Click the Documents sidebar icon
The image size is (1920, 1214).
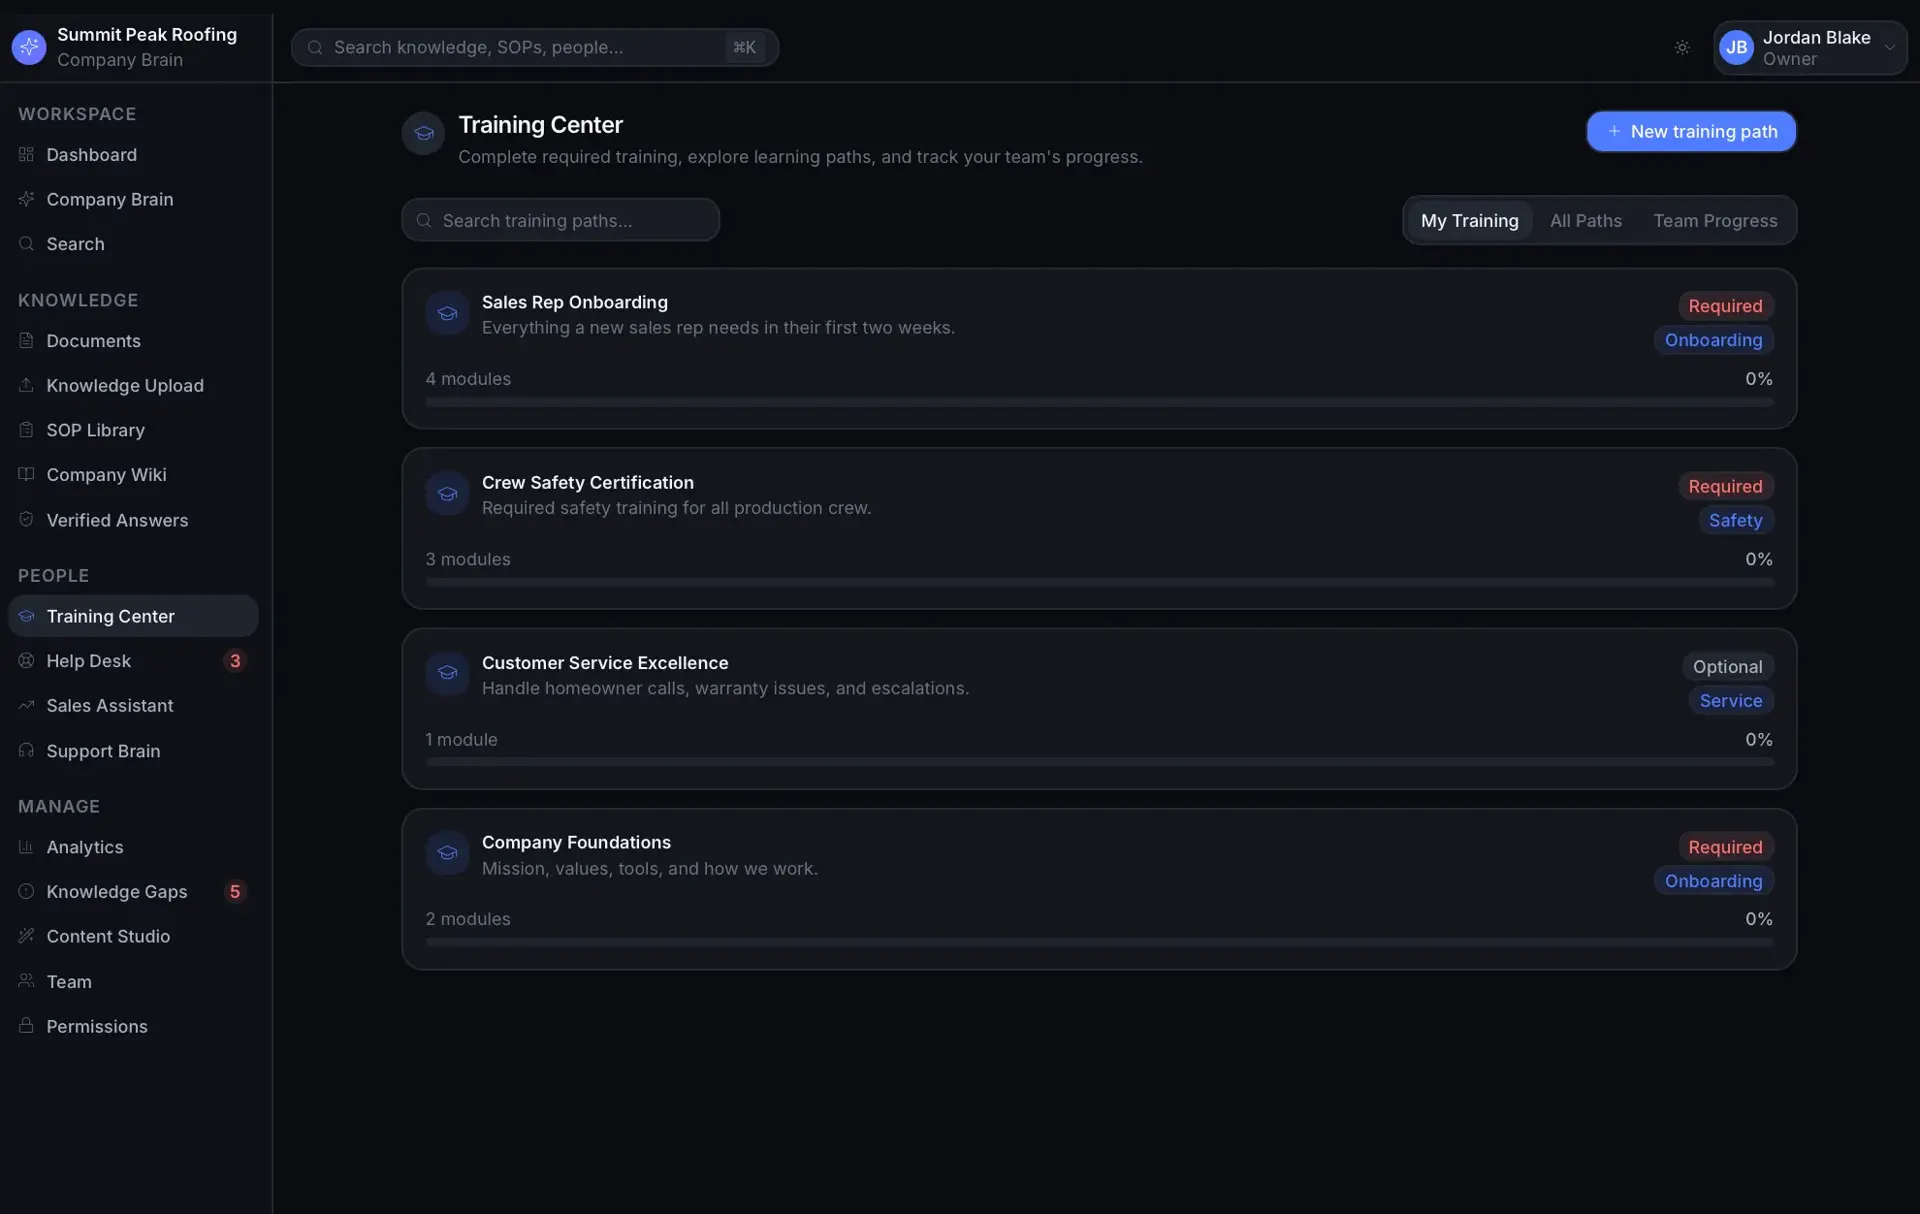coord(26,340)
